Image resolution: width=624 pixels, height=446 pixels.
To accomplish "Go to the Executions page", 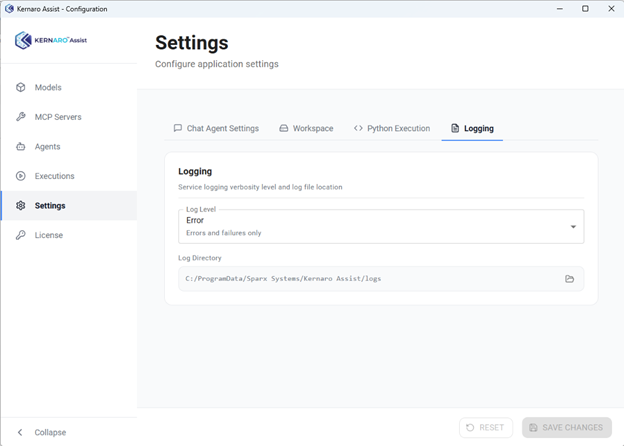I will [x=54, y=176].
